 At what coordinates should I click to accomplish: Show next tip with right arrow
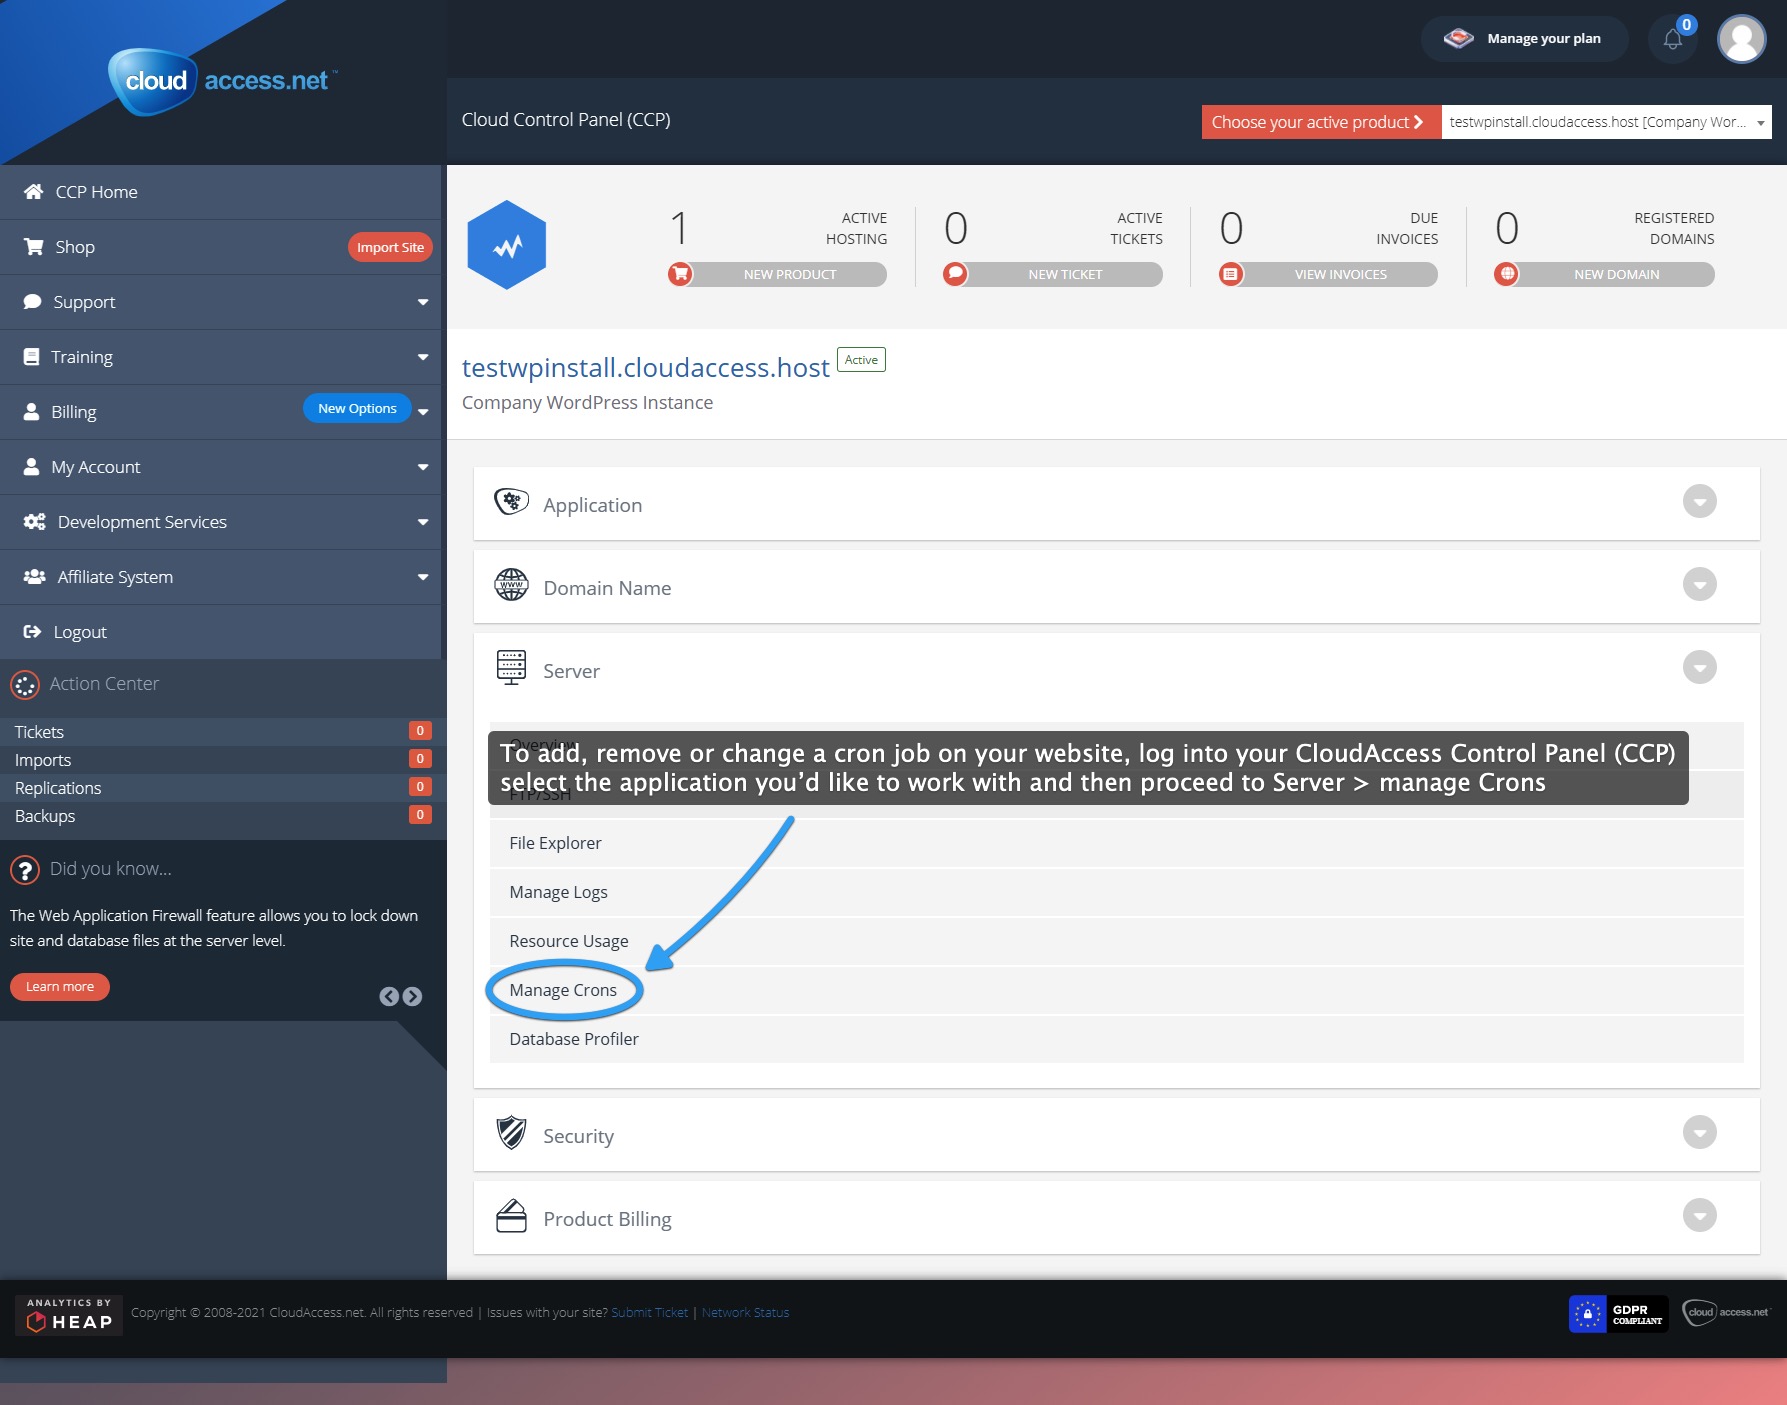412,996
